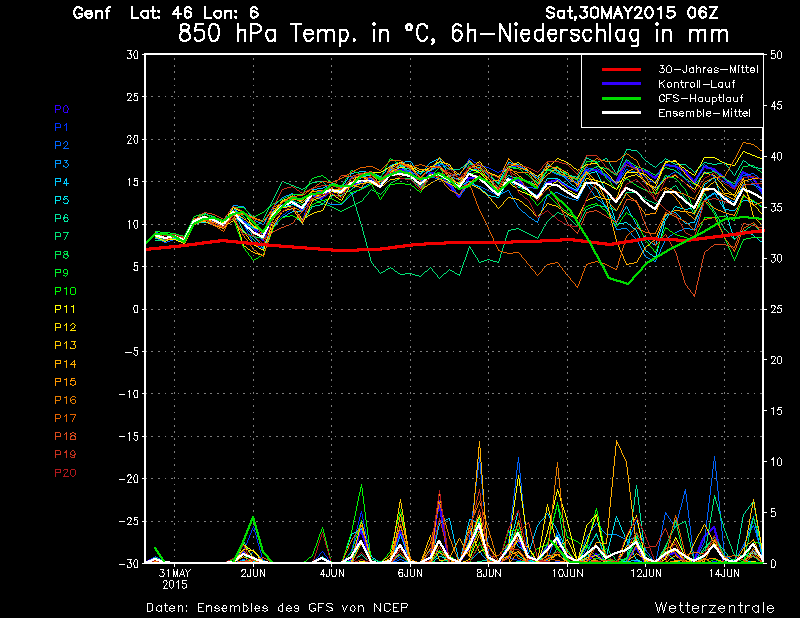Click the '35' precipitation axis value
Screen dimensions: 800x618
pyautogui.click(x=776, y=208)
